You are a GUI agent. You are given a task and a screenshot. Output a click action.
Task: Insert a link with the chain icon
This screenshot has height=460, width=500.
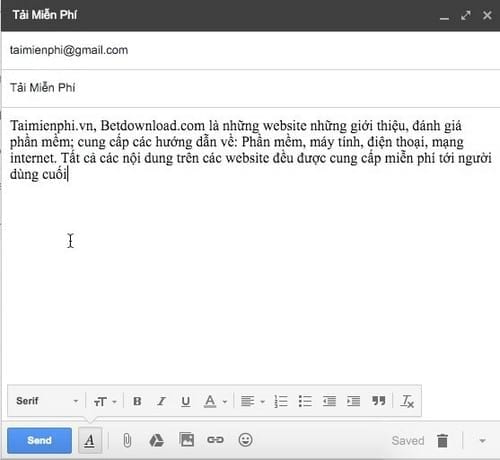[x=215, y=440]
